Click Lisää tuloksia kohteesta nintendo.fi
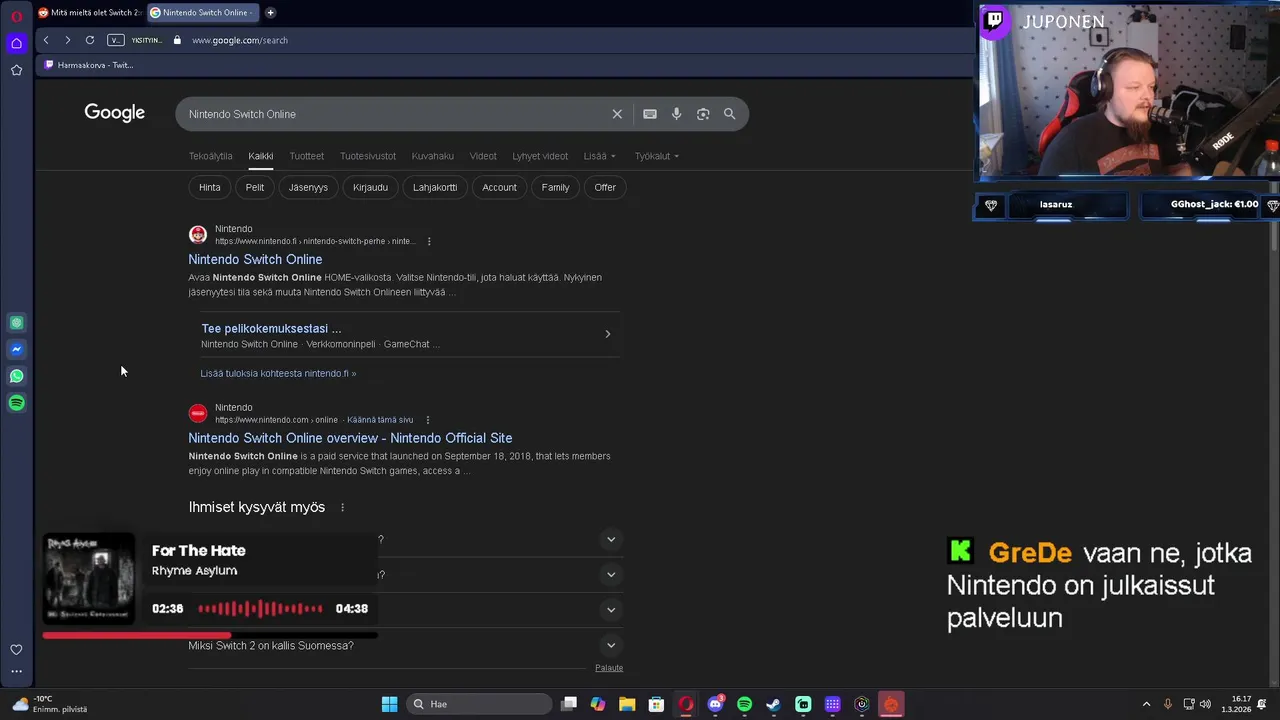 click(x=278, y=373)
